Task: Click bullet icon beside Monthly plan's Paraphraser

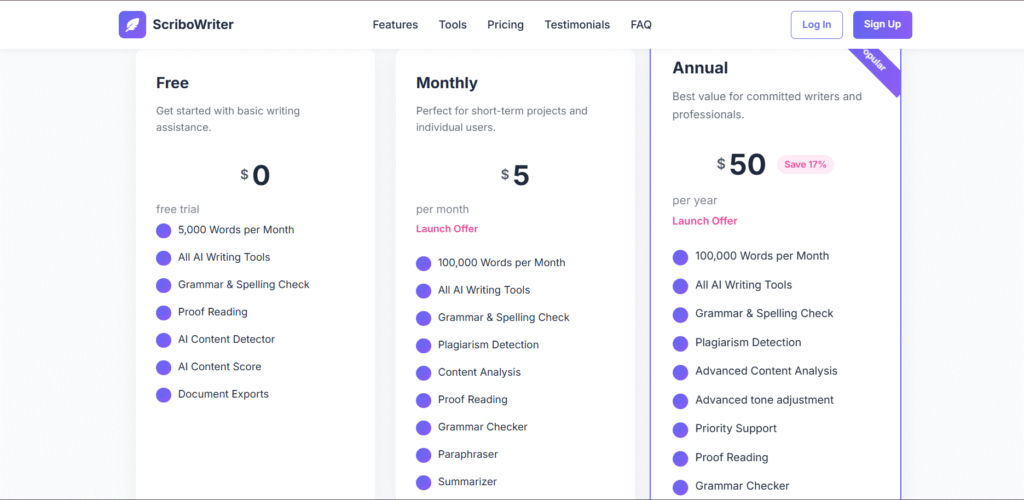Action: pos(424,455)
